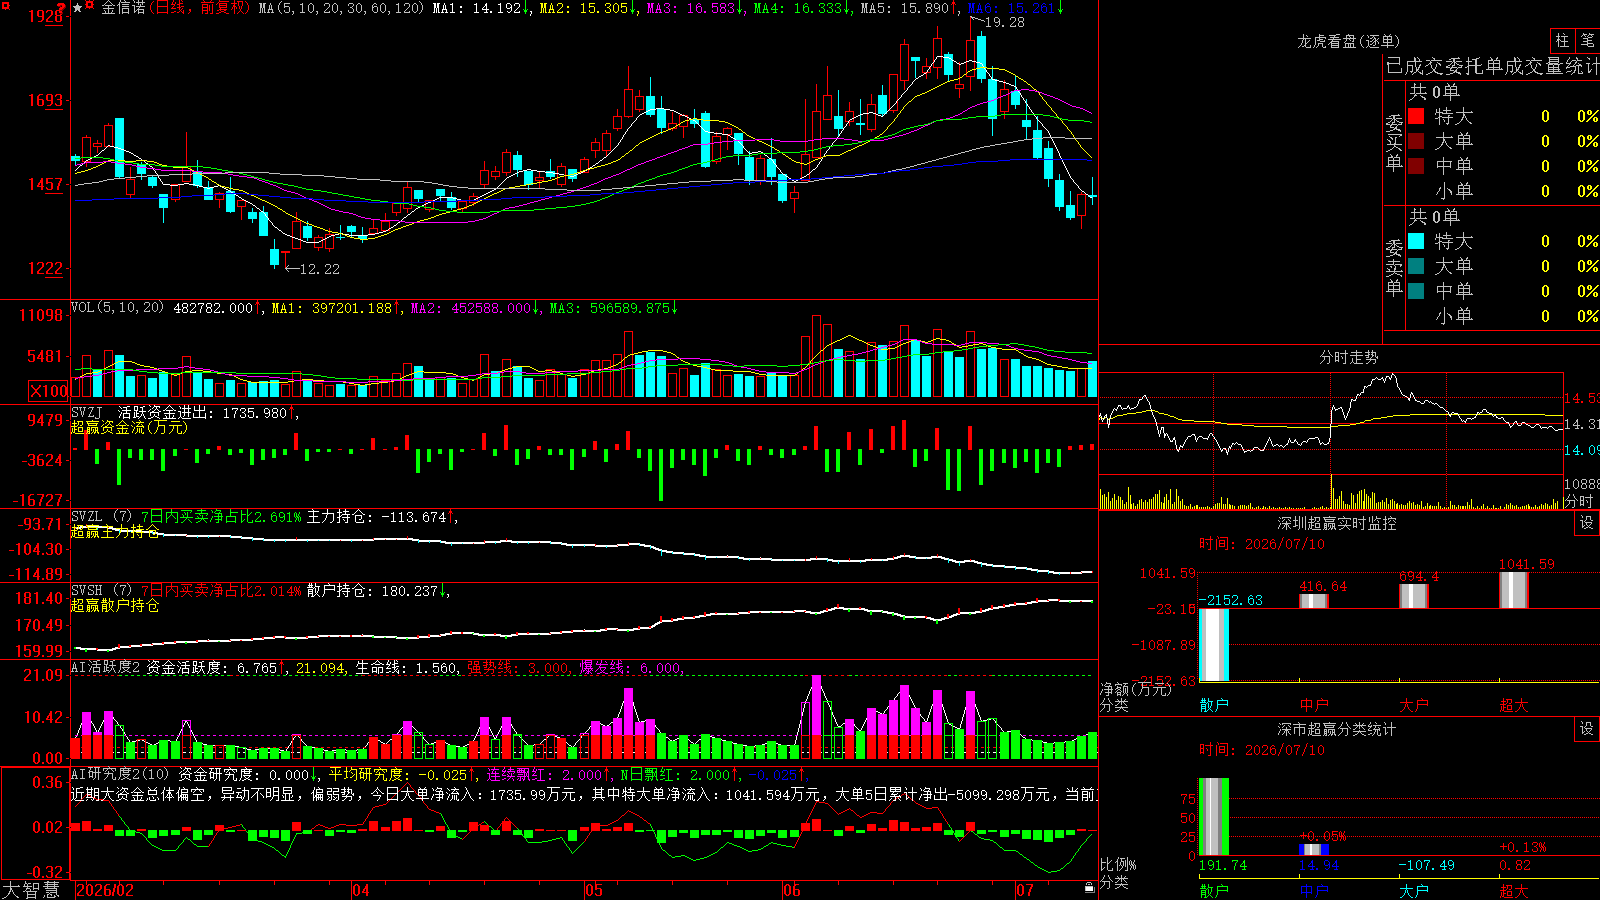This screenshot has width=1600, height=900.
Task: Click the red question mark icon
Action: point(62,8)
